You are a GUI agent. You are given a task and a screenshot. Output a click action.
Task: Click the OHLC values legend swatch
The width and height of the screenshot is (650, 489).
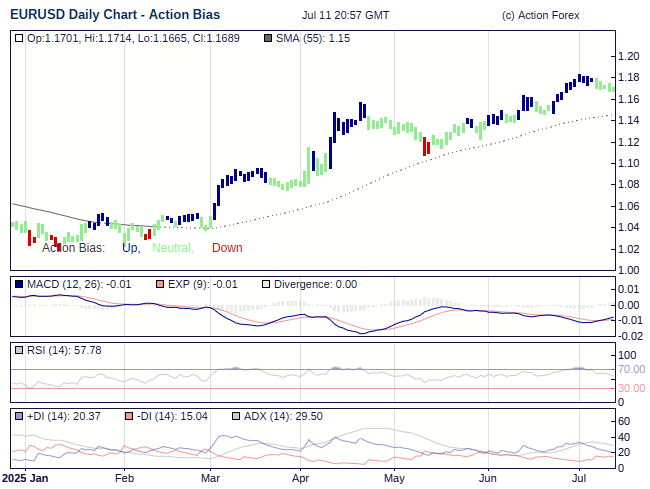[19, 38]
